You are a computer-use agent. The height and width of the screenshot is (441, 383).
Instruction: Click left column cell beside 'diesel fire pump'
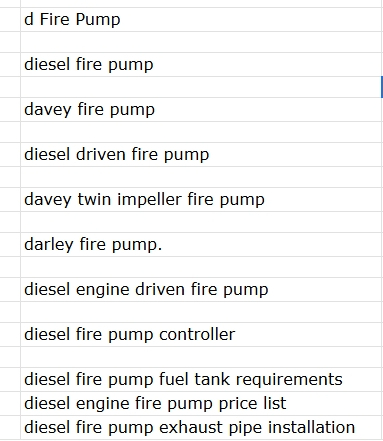(x=10, y=65)
